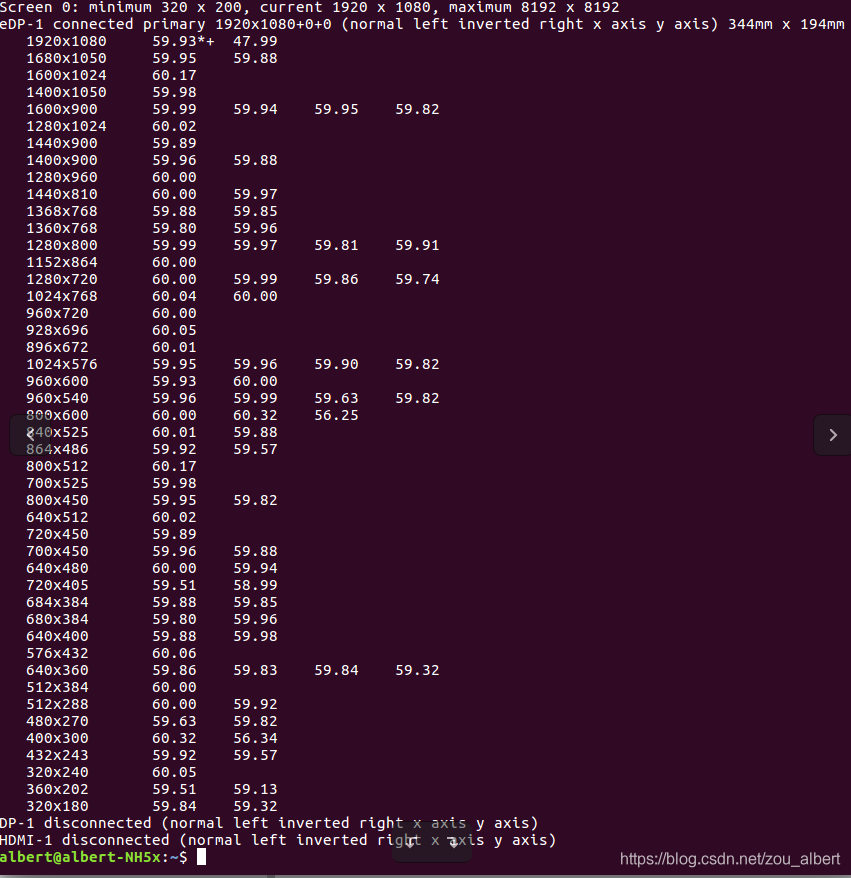Image resolution: width=851 pixels, height=878 pixels.
Task: Click the 1368x768 resolution entry
Action: 62,211
